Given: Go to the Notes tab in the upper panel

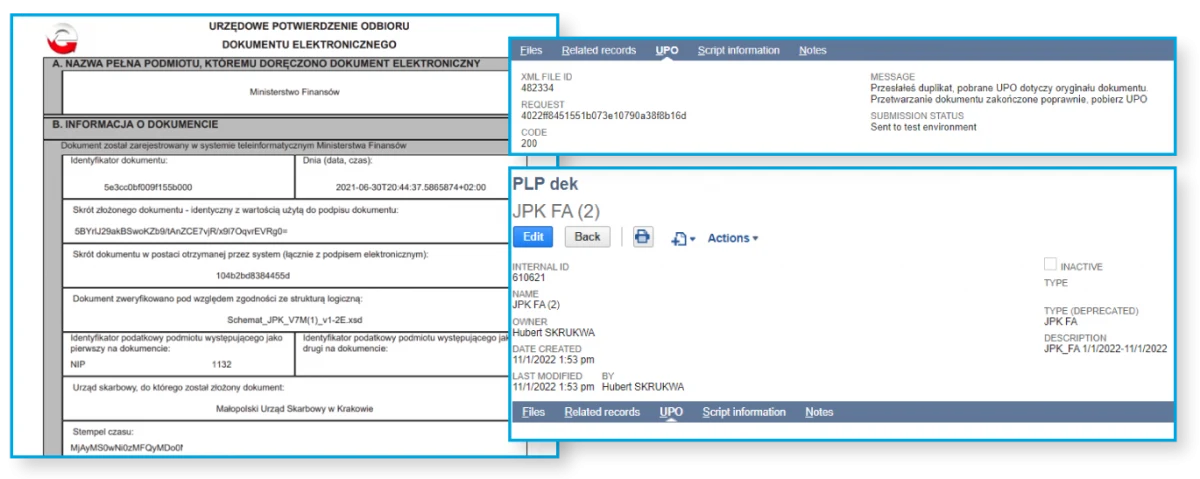Looking at the screenshot, I should tap(813, 50).
